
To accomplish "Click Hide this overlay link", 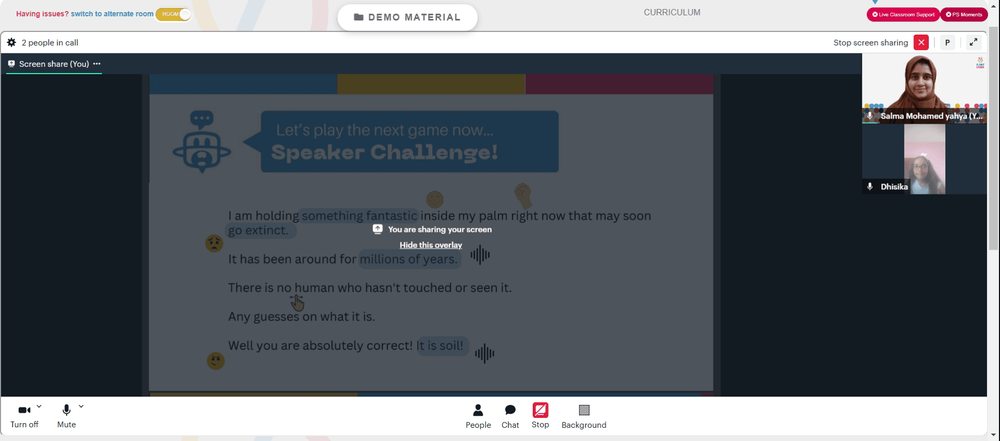I will [430, 245].
